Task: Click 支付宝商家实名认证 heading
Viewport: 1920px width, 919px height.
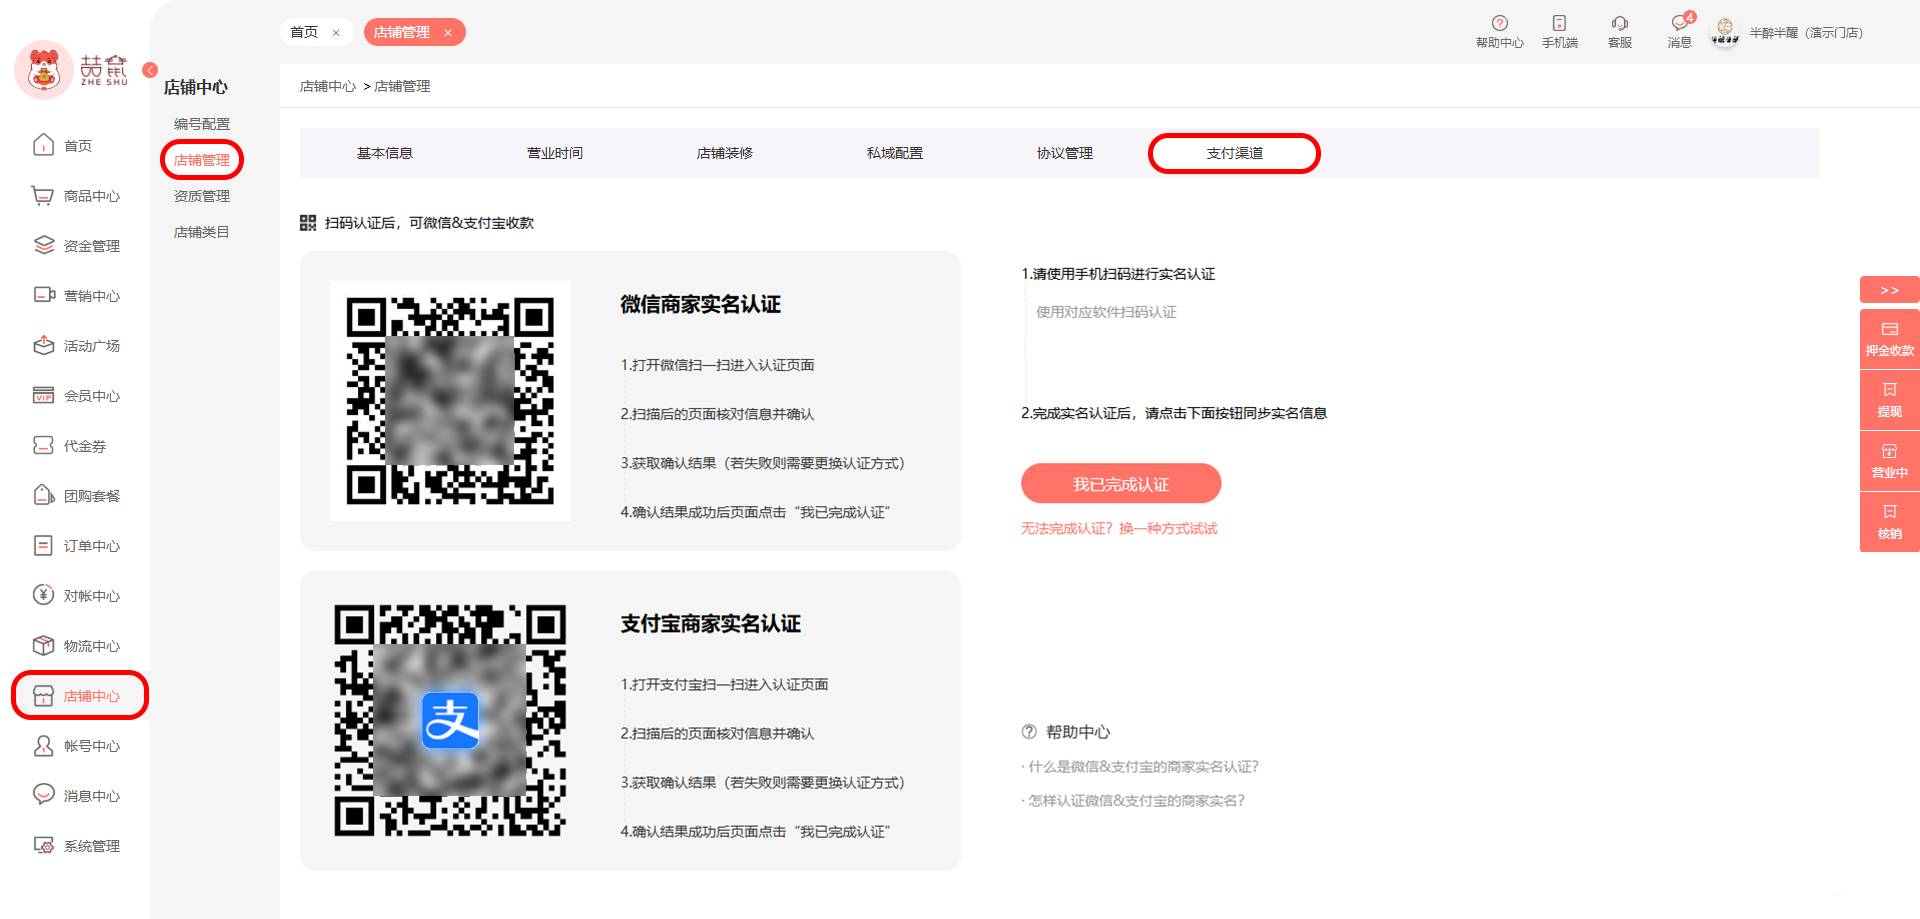Action: 711,623
